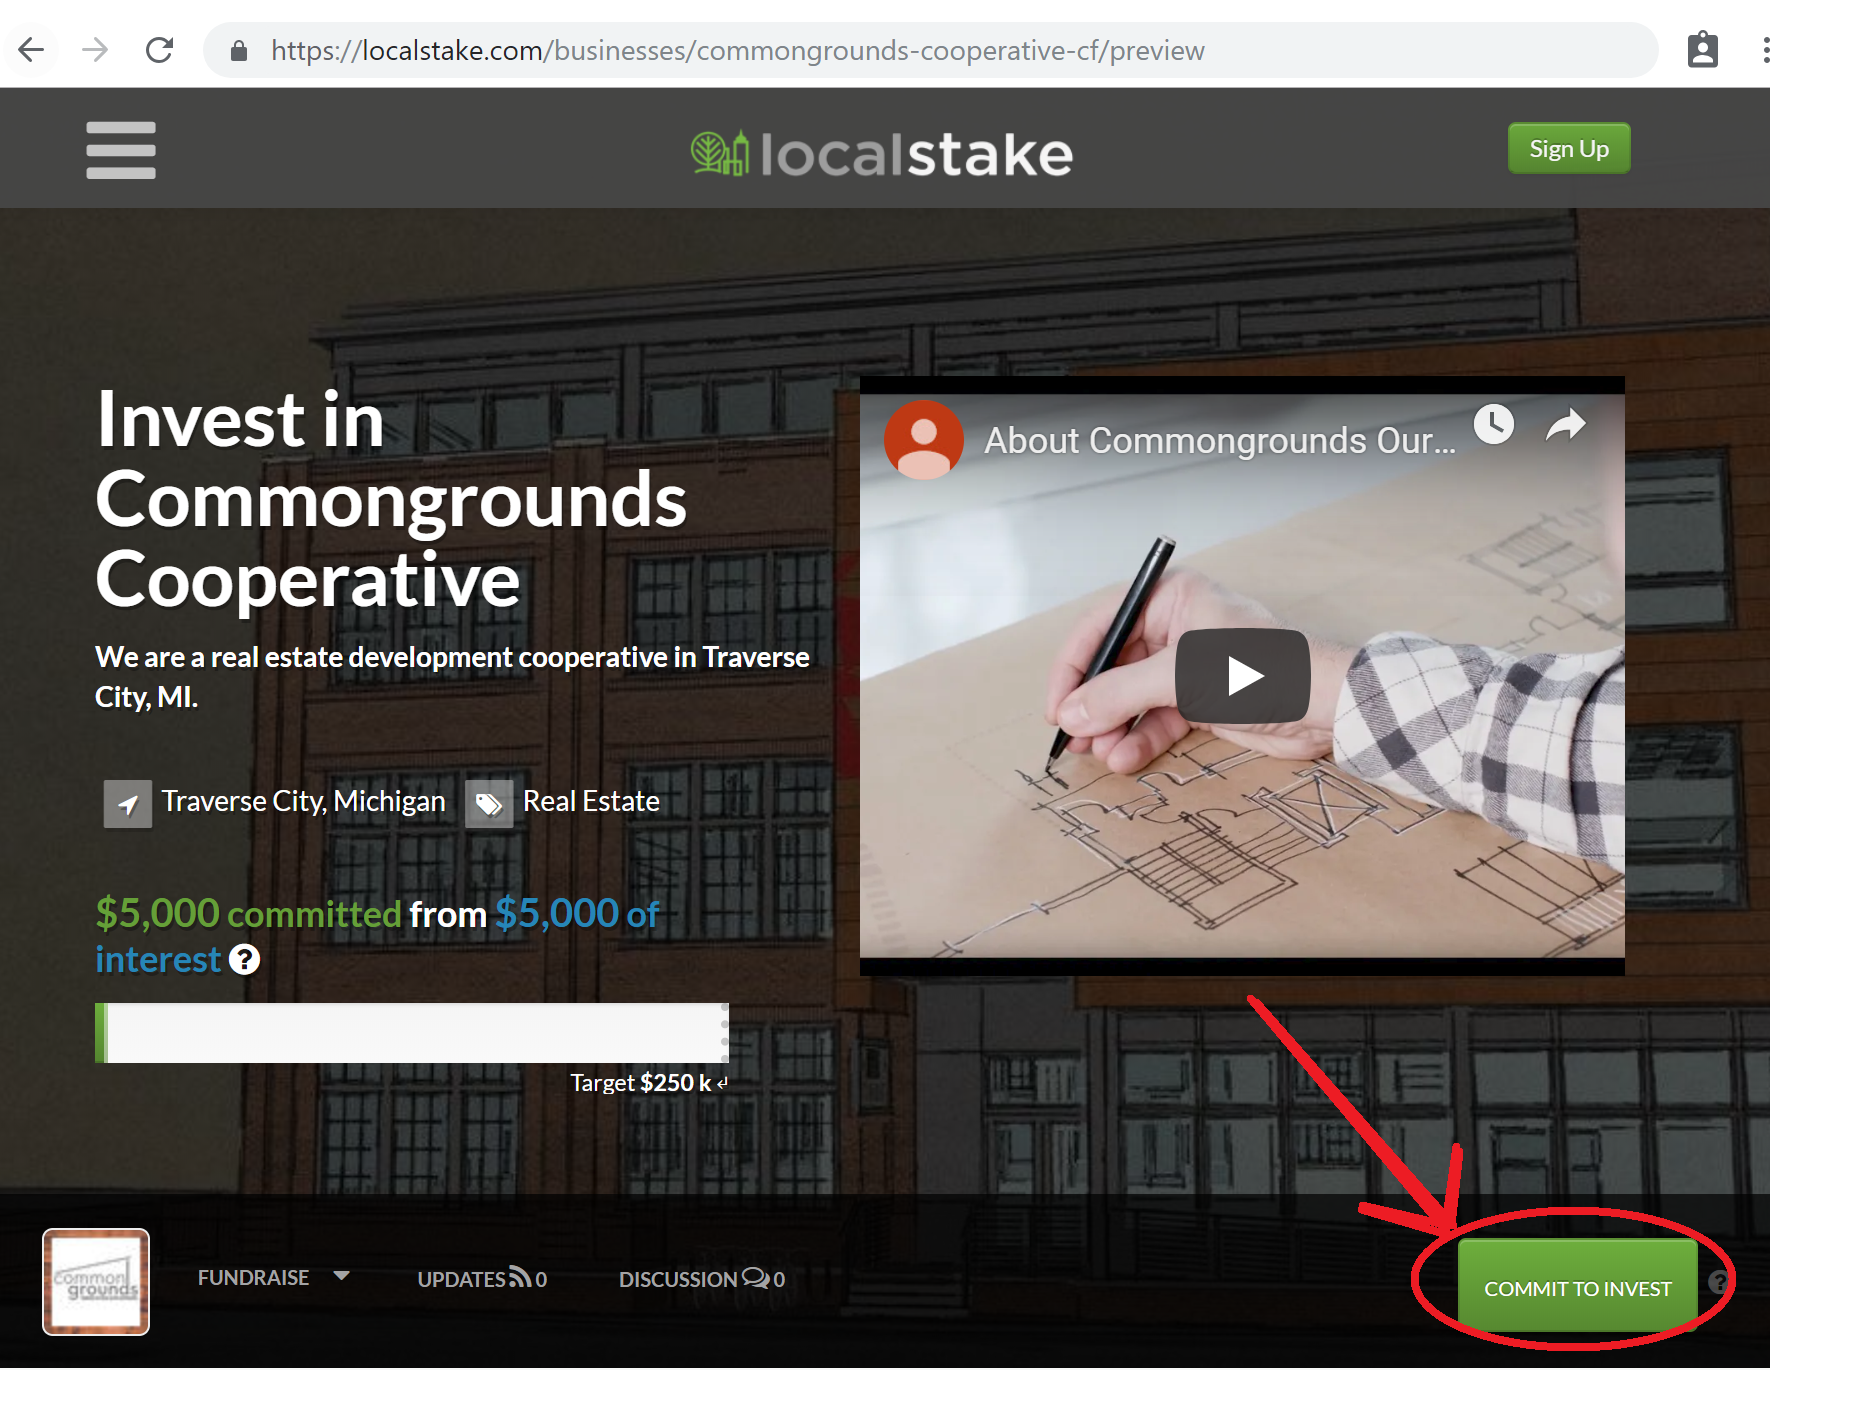The width and height of the screenshot is (1860, 1406).
Task: Open the FUNDRAISE tab
Action: (253, 1278)
